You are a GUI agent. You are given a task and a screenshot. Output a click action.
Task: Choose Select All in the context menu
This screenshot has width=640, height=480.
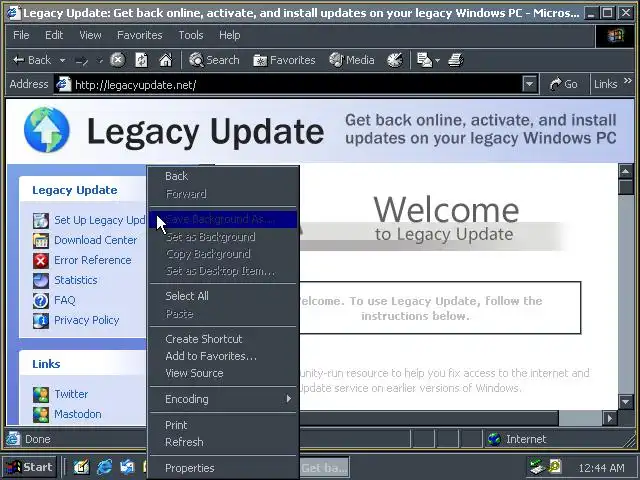[223, 296]
